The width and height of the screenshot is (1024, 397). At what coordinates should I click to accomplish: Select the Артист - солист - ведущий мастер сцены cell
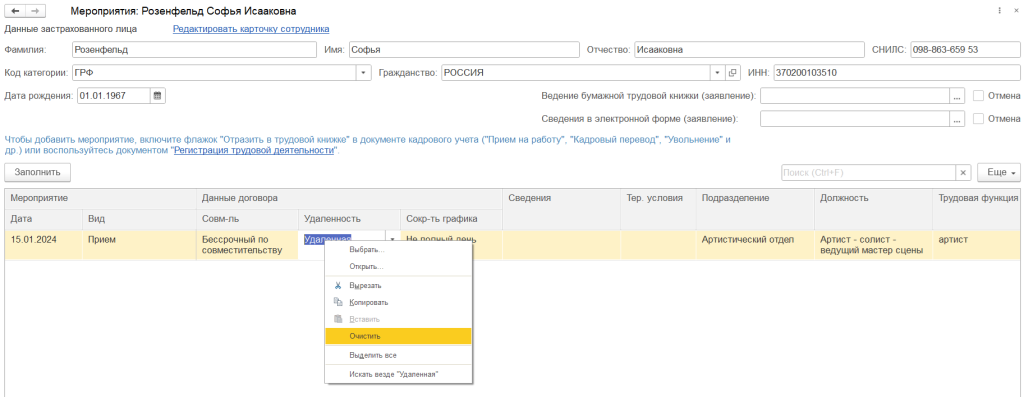pyautogui.click(x=873, y=245)
